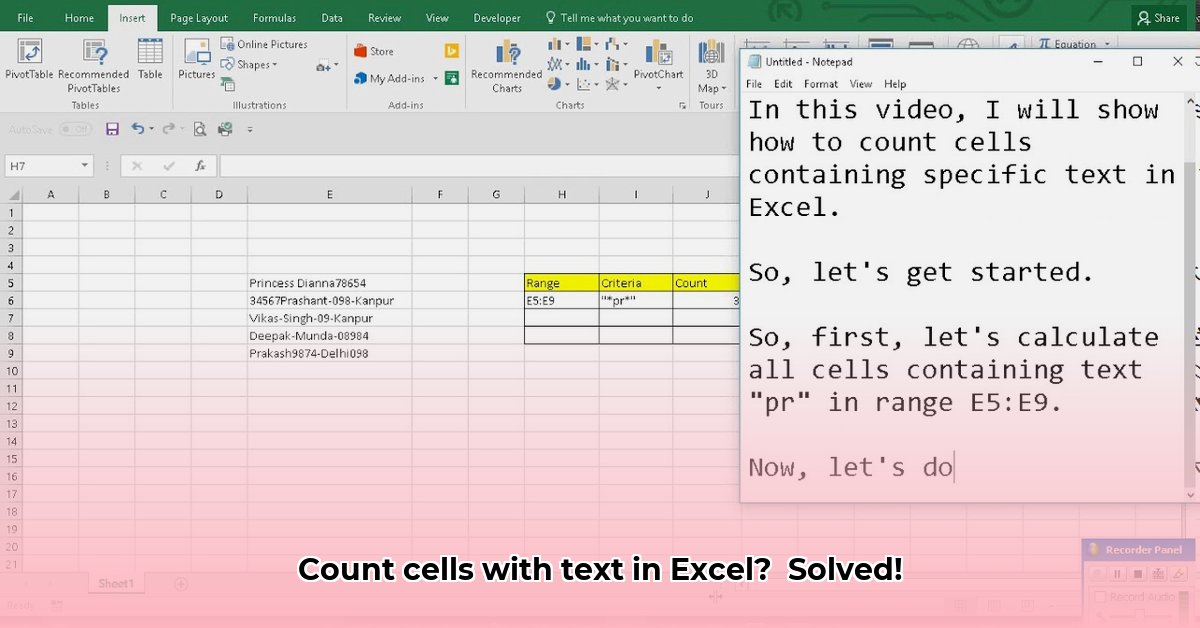This screenshot has width=1200, height=628.
Task: Redo the last action
Action: 168,129
